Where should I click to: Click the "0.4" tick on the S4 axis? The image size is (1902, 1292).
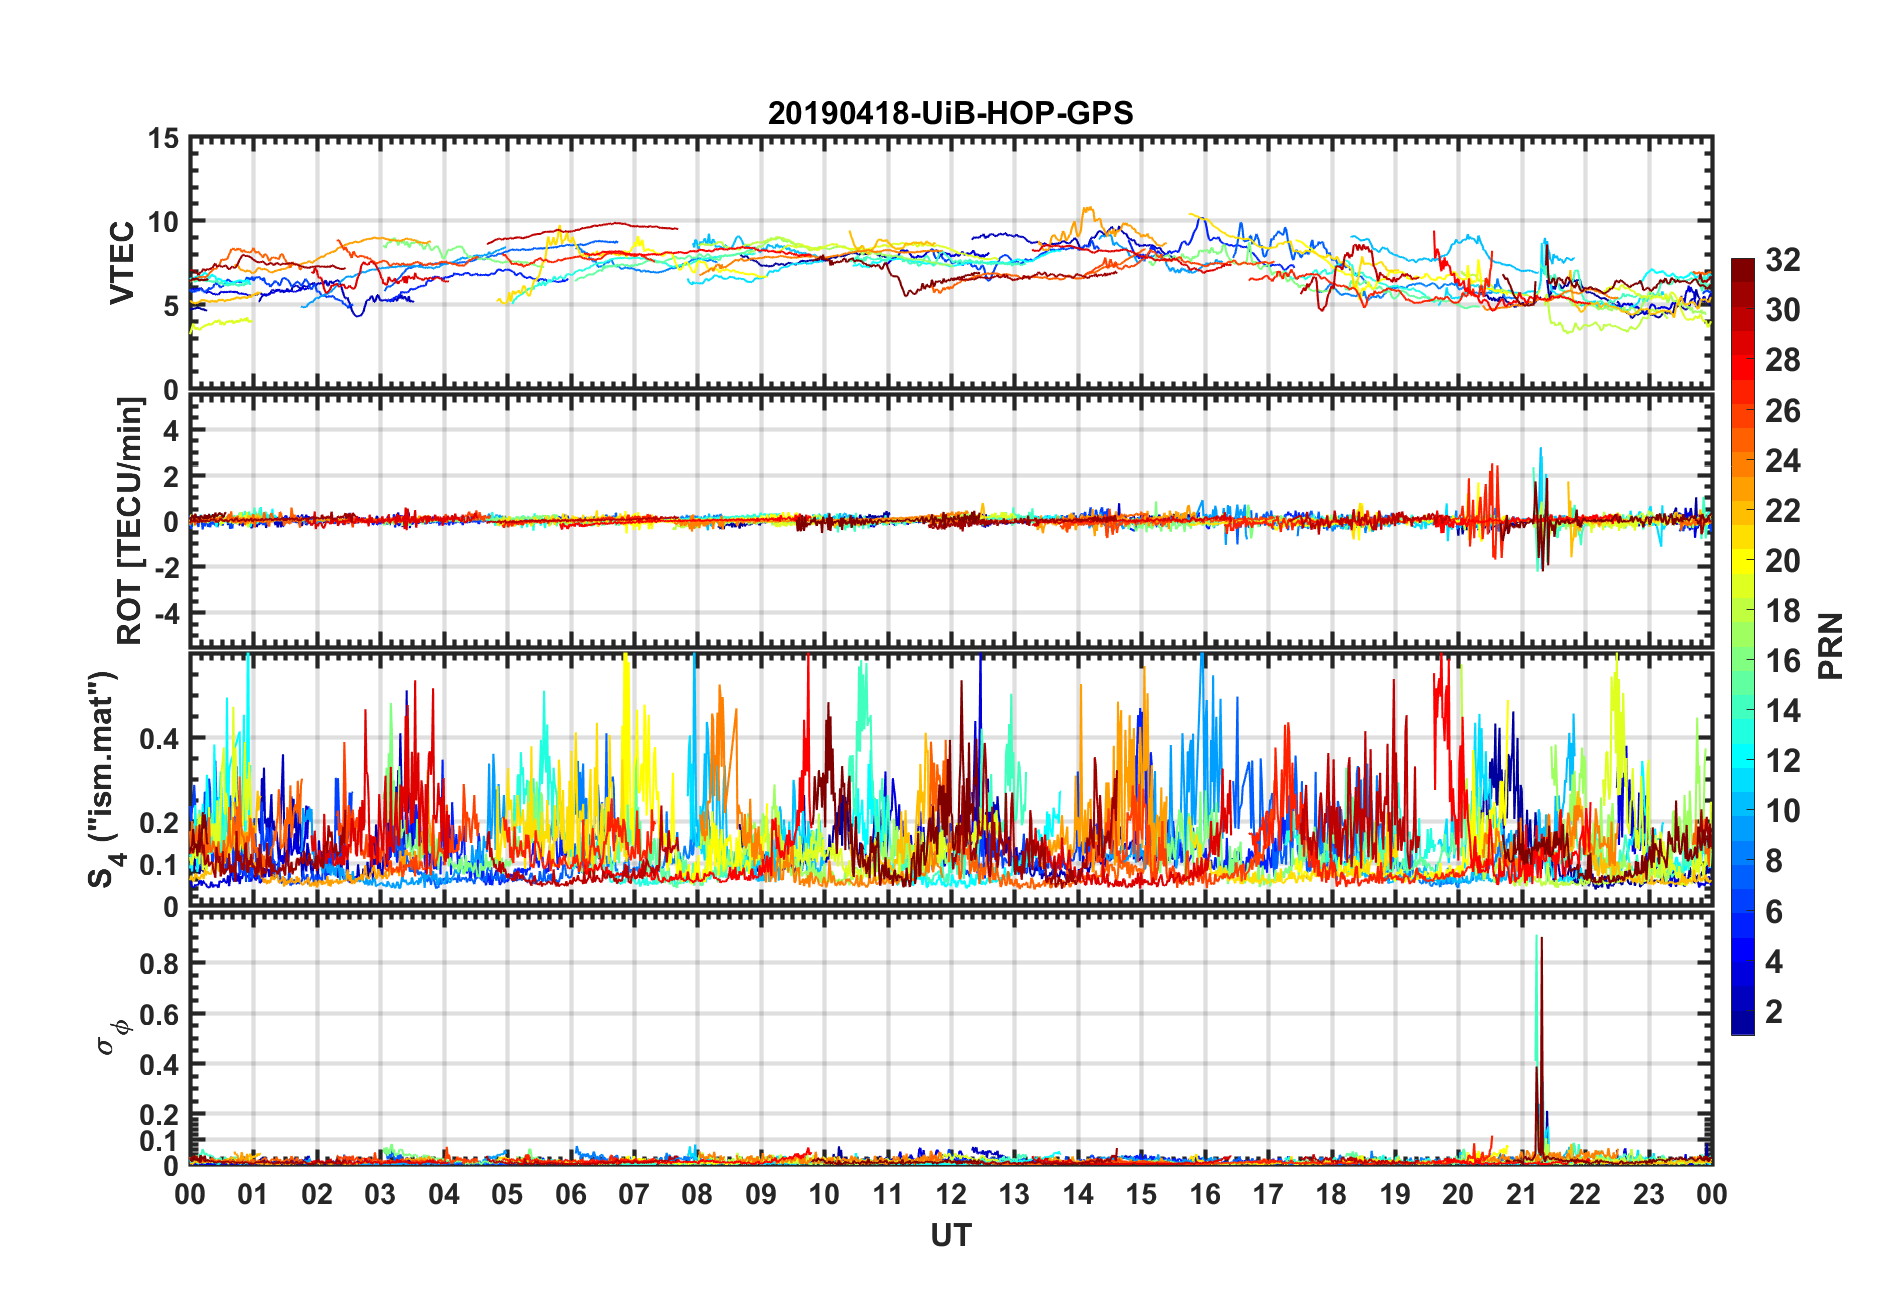[159, 739]
